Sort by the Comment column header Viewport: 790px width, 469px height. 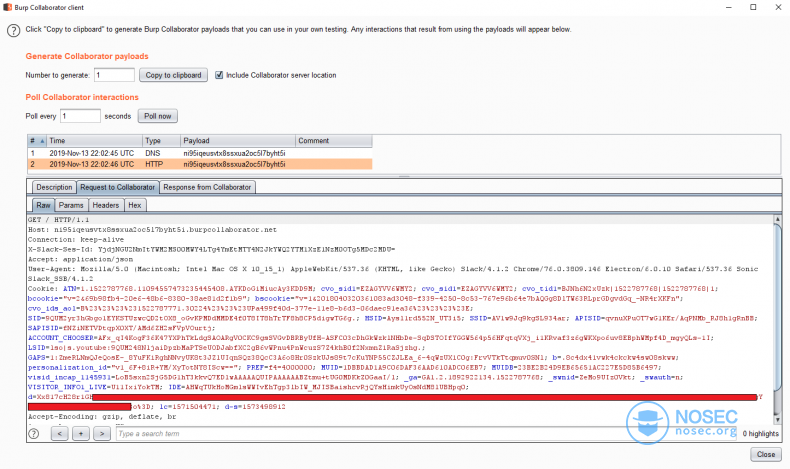334,141
